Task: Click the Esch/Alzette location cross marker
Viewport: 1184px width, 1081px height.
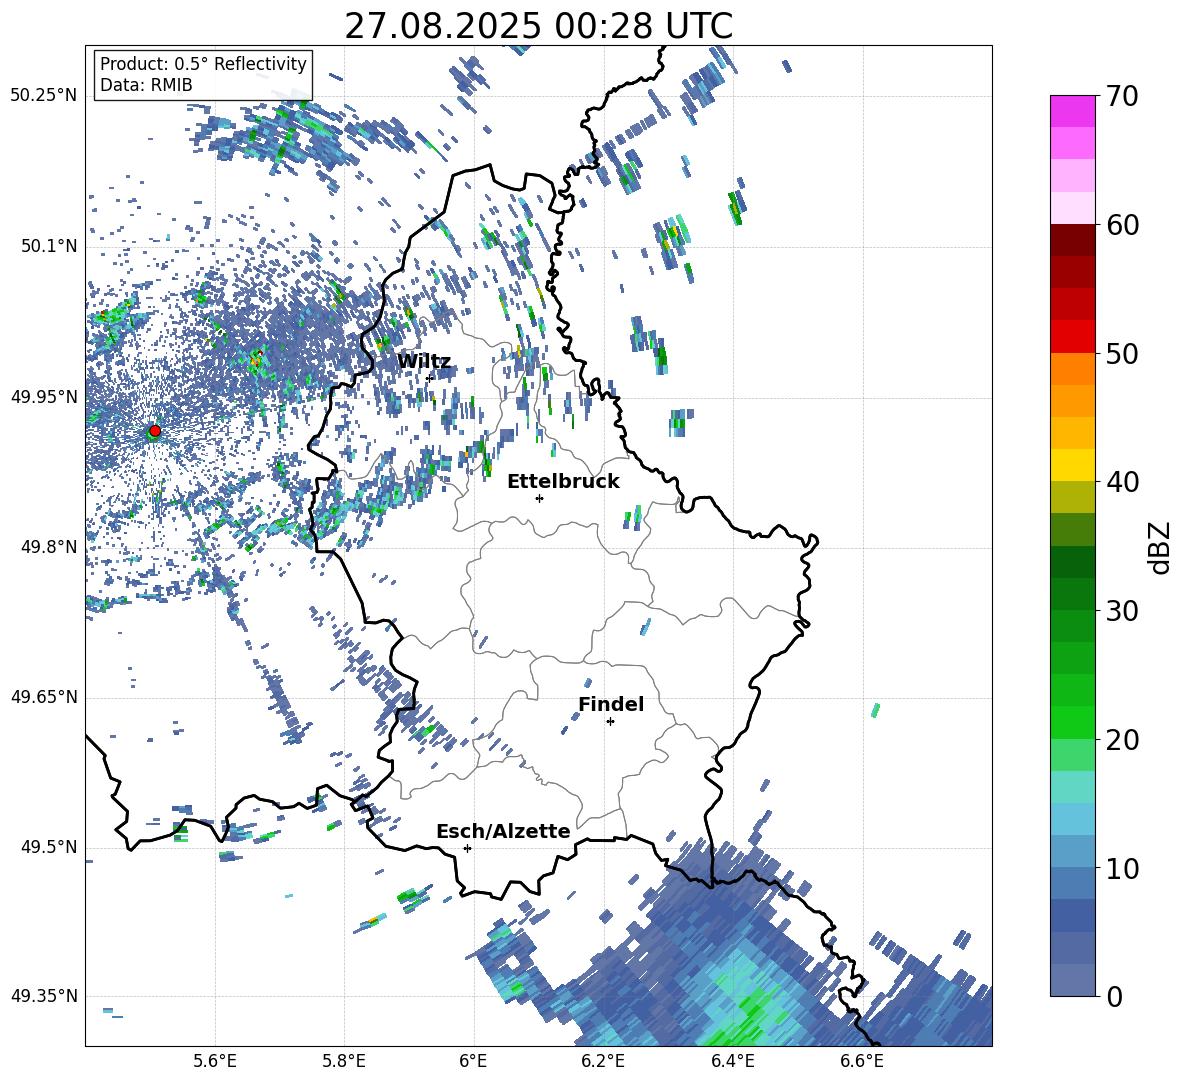Action: [x=467, y=848]
